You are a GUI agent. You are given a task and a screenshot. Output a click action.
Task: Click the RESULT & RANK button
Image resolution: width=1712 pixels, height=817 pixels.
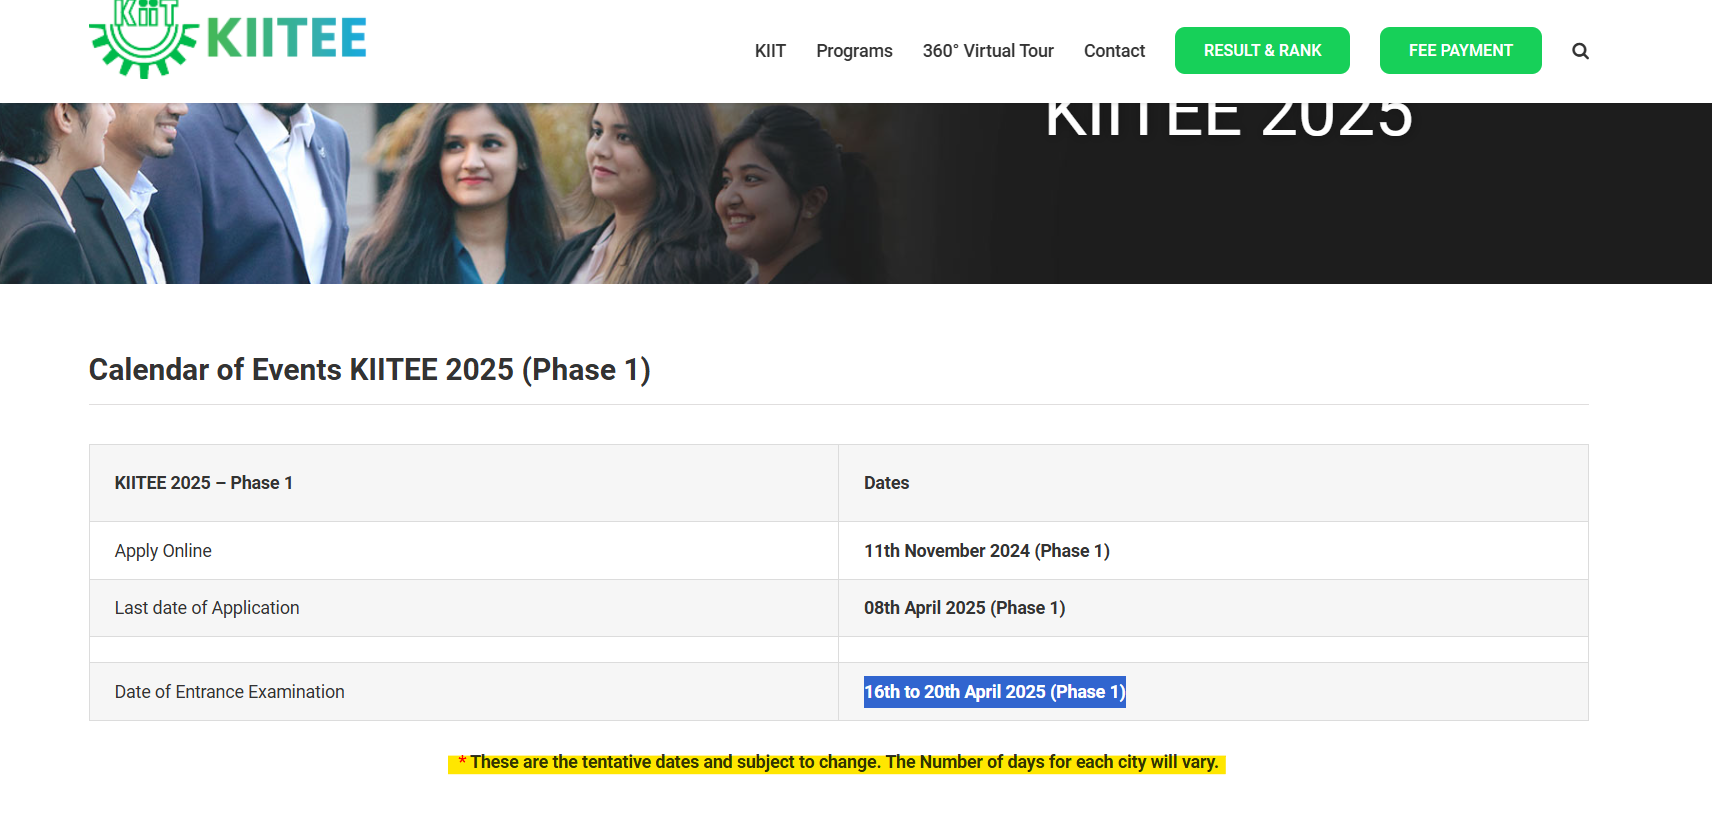click(1262, 50)
